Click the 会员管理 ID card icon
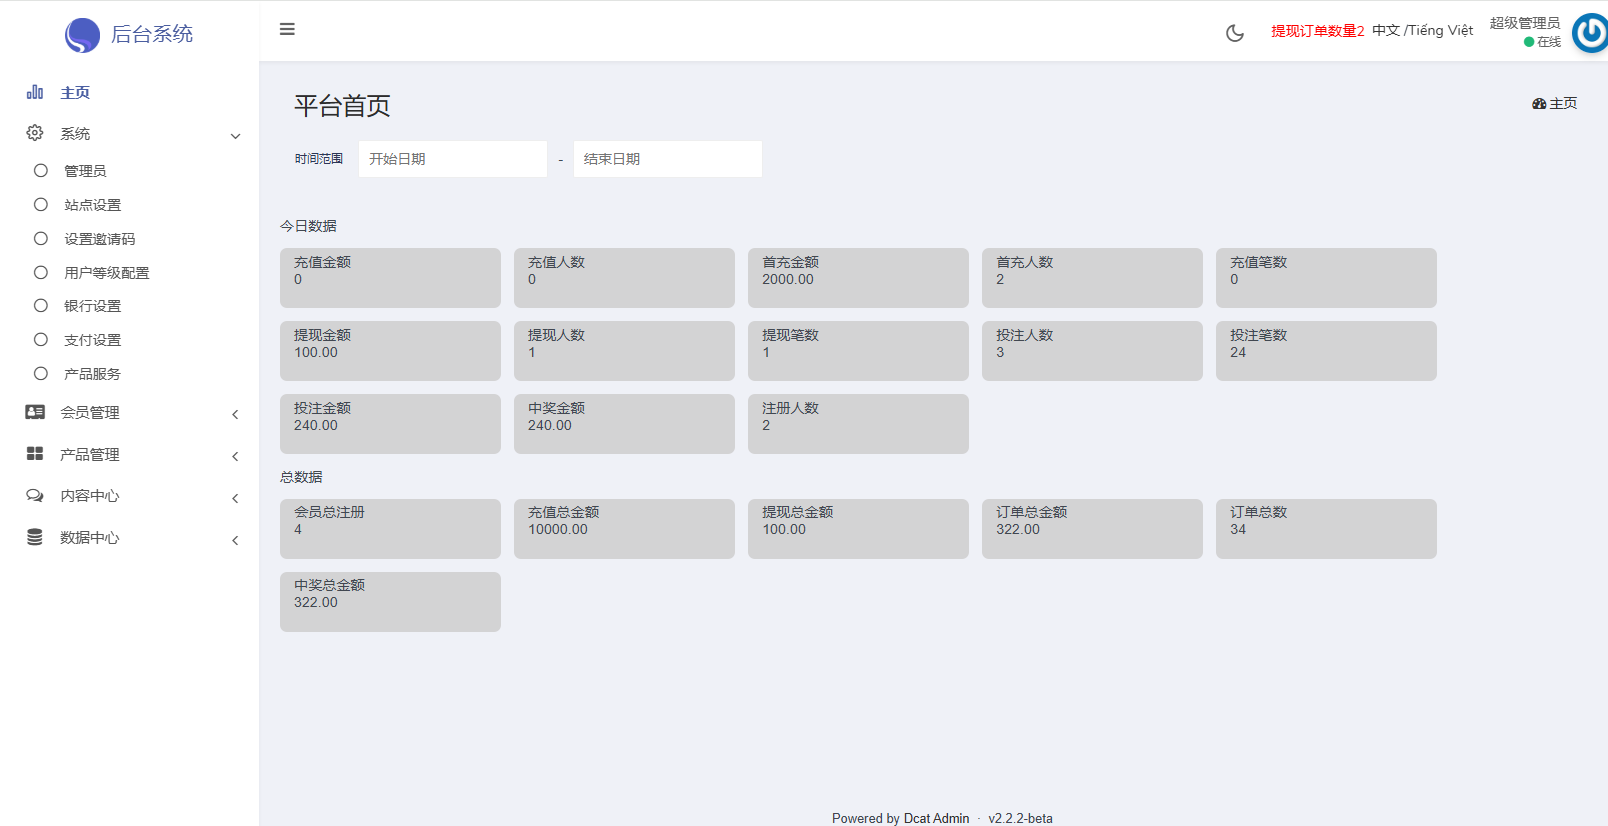The width and height of the screenshot is (1608, 826). click(x=35, y=412)
